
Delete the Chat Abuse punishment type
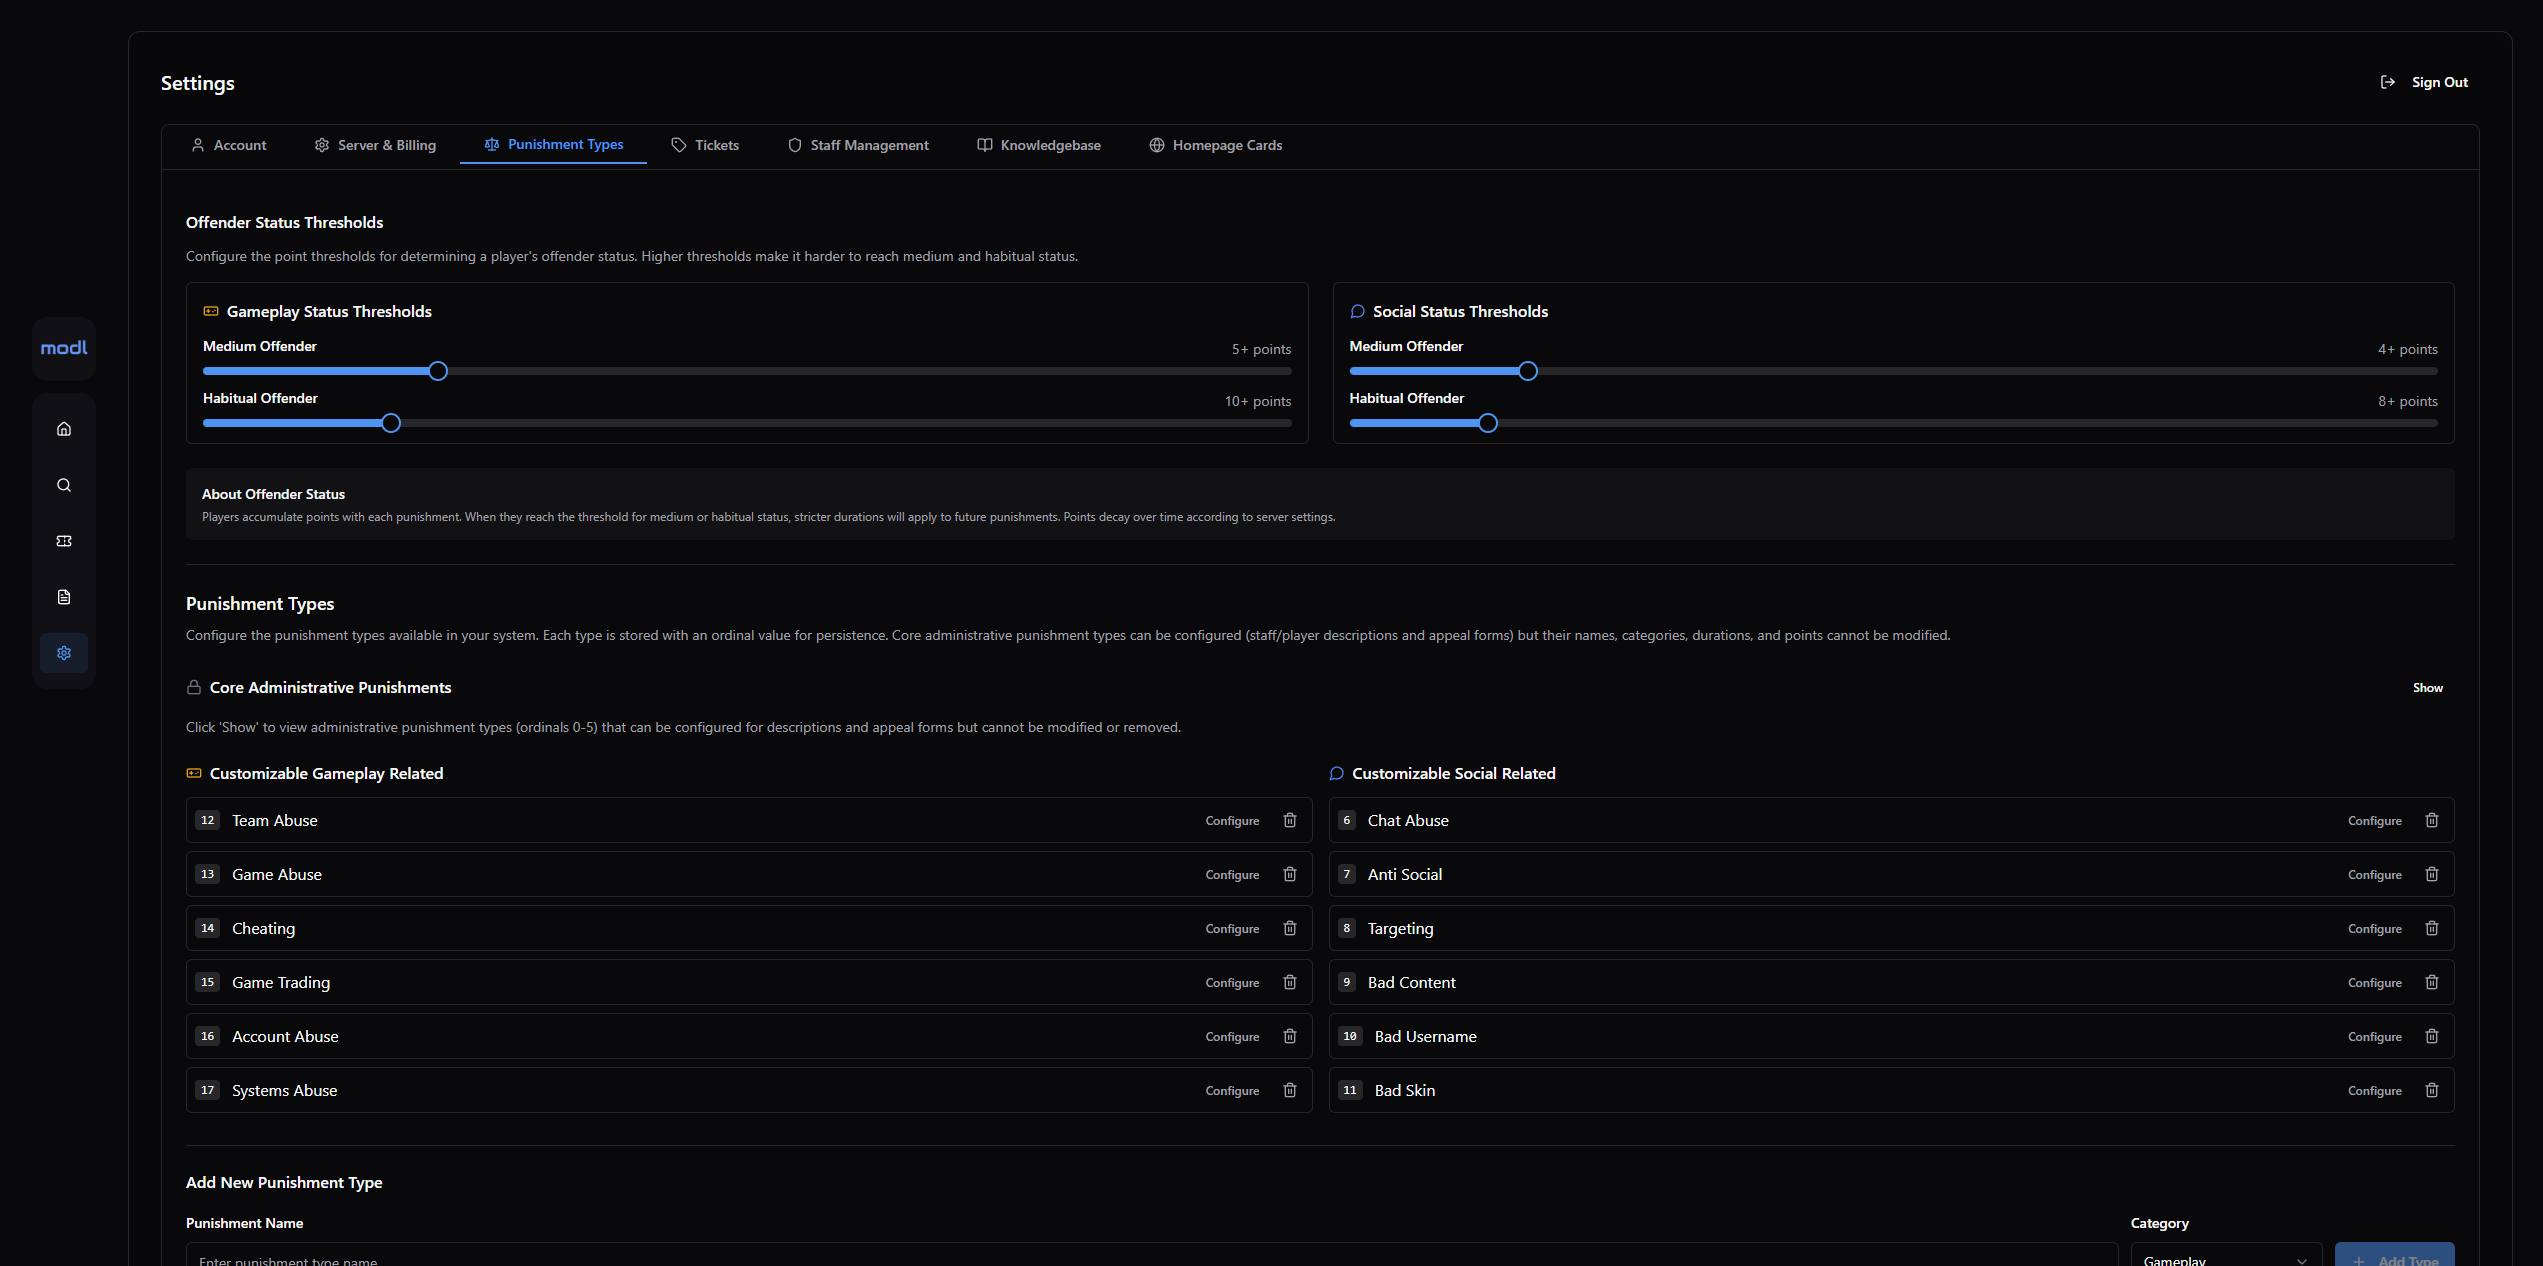tap(2432, 820)
